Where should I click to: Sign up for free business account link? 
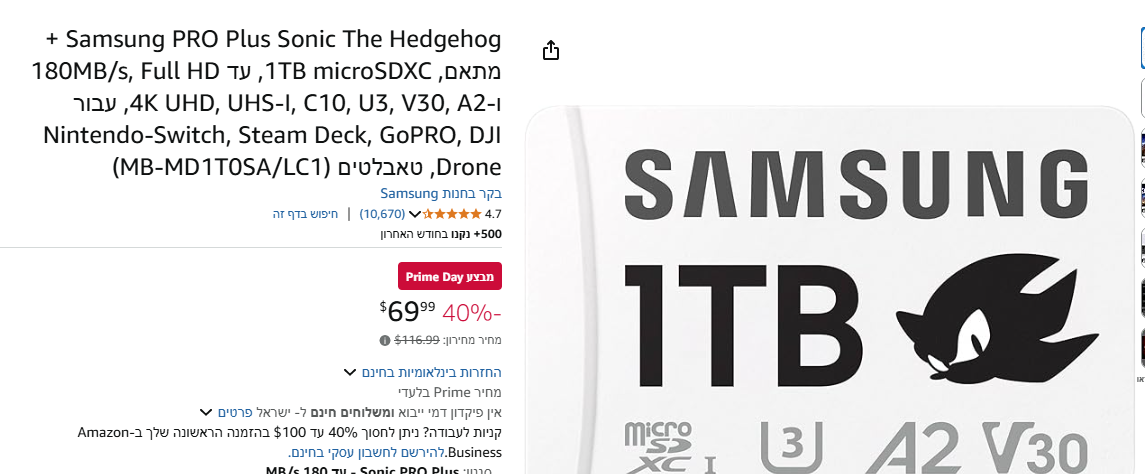(350, 452)
